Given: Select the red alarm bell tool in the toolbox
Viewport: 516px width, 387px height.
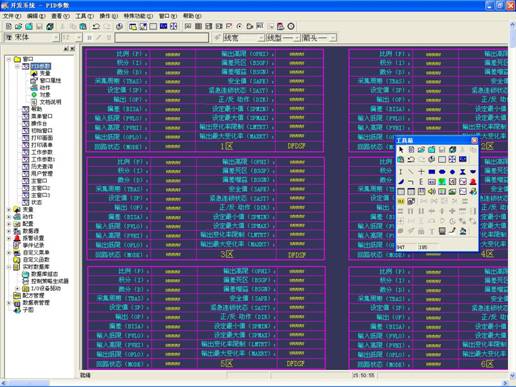Looking at the screenshot, I should pos(473,182).
